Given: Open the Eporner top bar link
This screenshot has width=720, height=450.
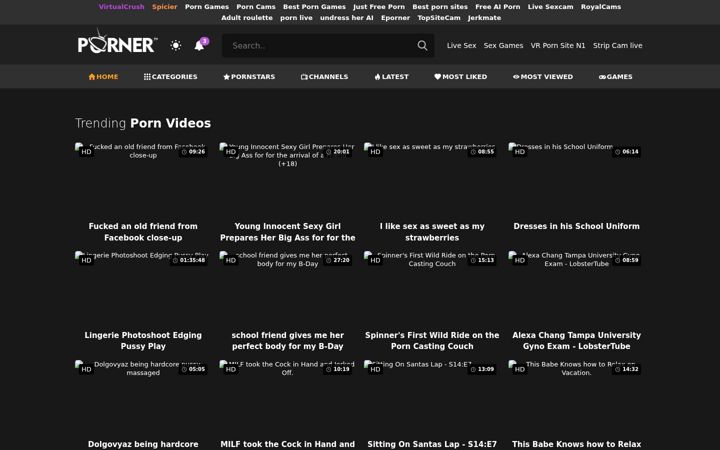Looking at the screenshot, I should click(x=395, y=18).
